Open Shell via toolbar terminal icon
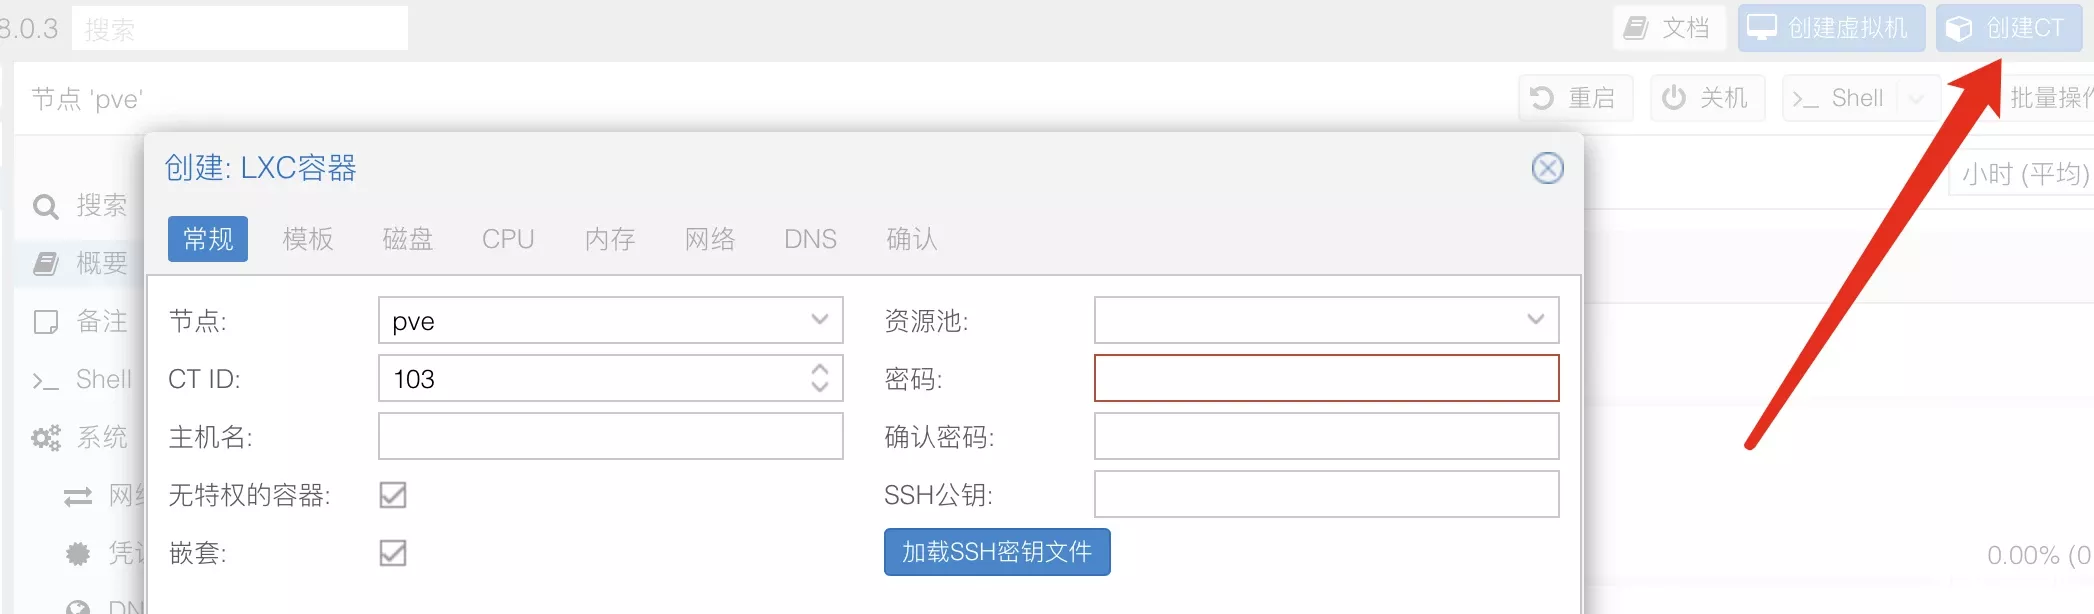Viewport: 2094px width, 614px height. pyautogui.click(x=1805, y=99)
